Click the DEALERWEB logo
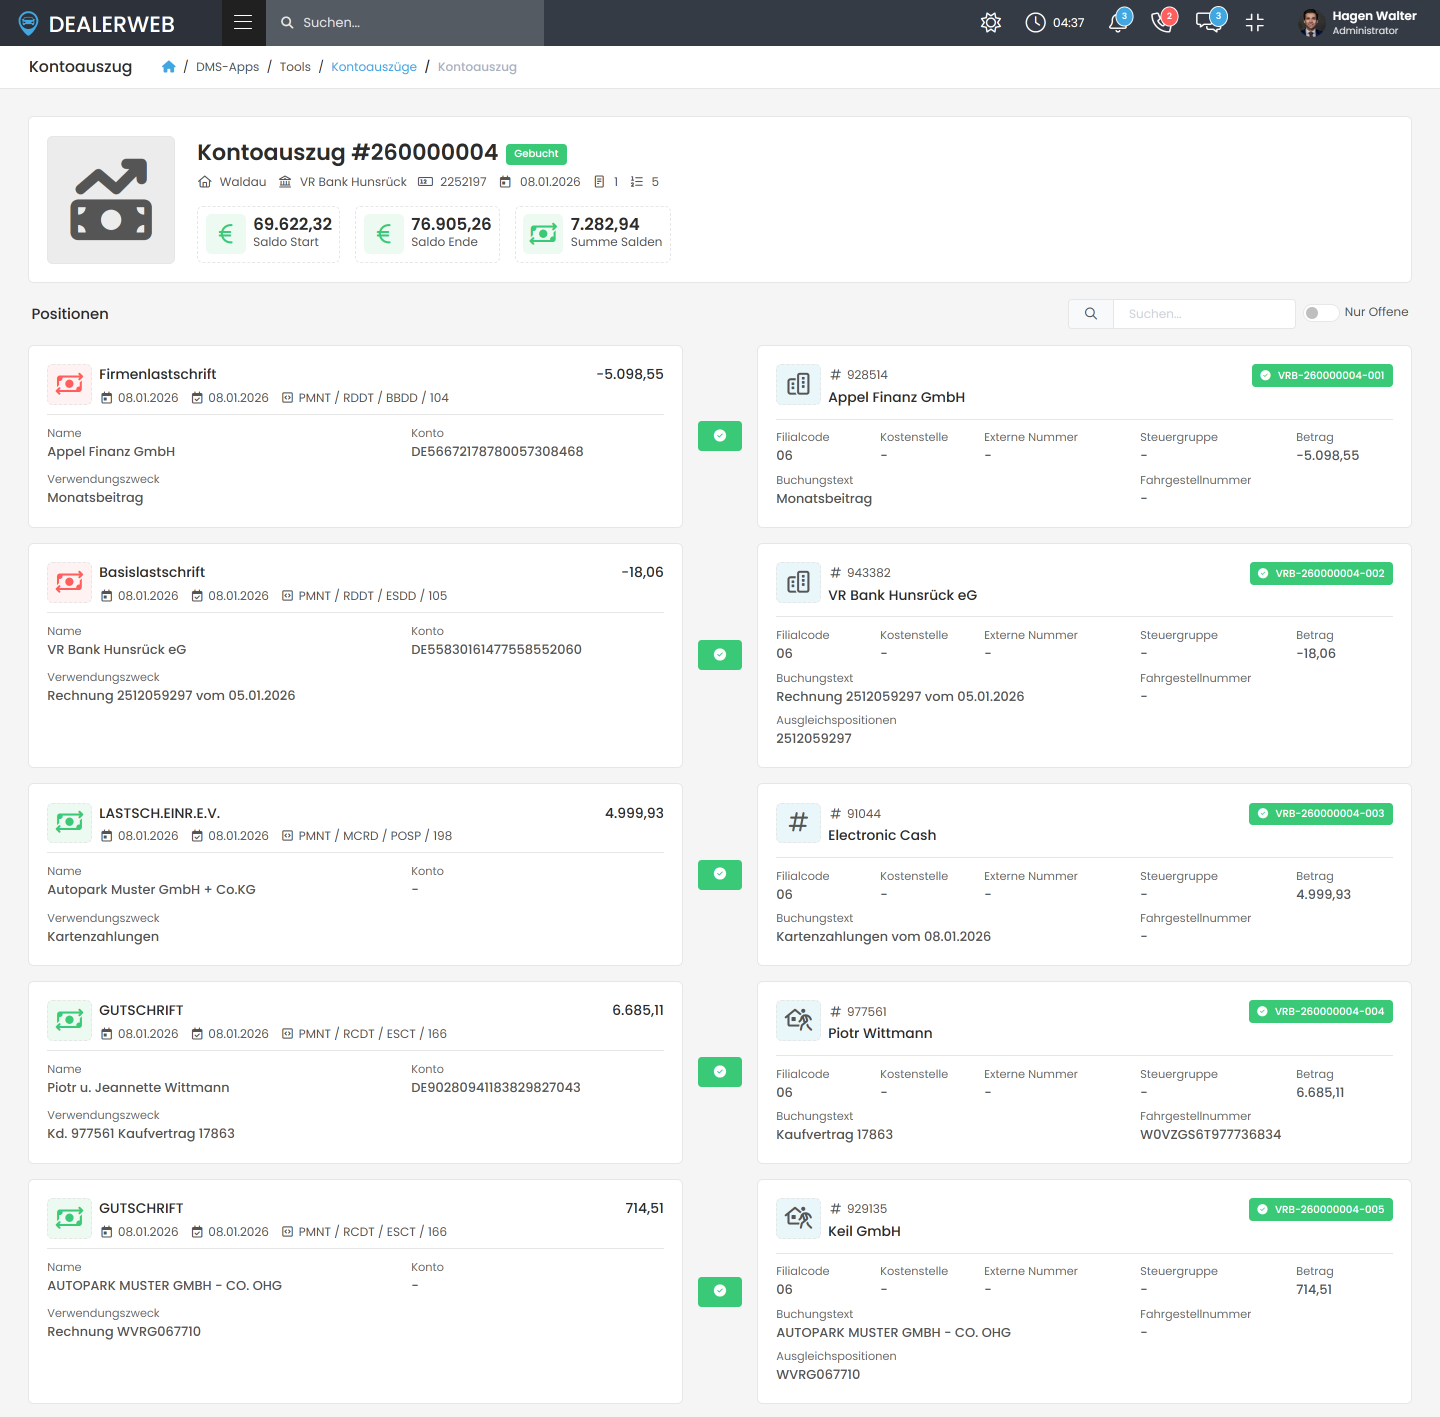 coord(97,23)
